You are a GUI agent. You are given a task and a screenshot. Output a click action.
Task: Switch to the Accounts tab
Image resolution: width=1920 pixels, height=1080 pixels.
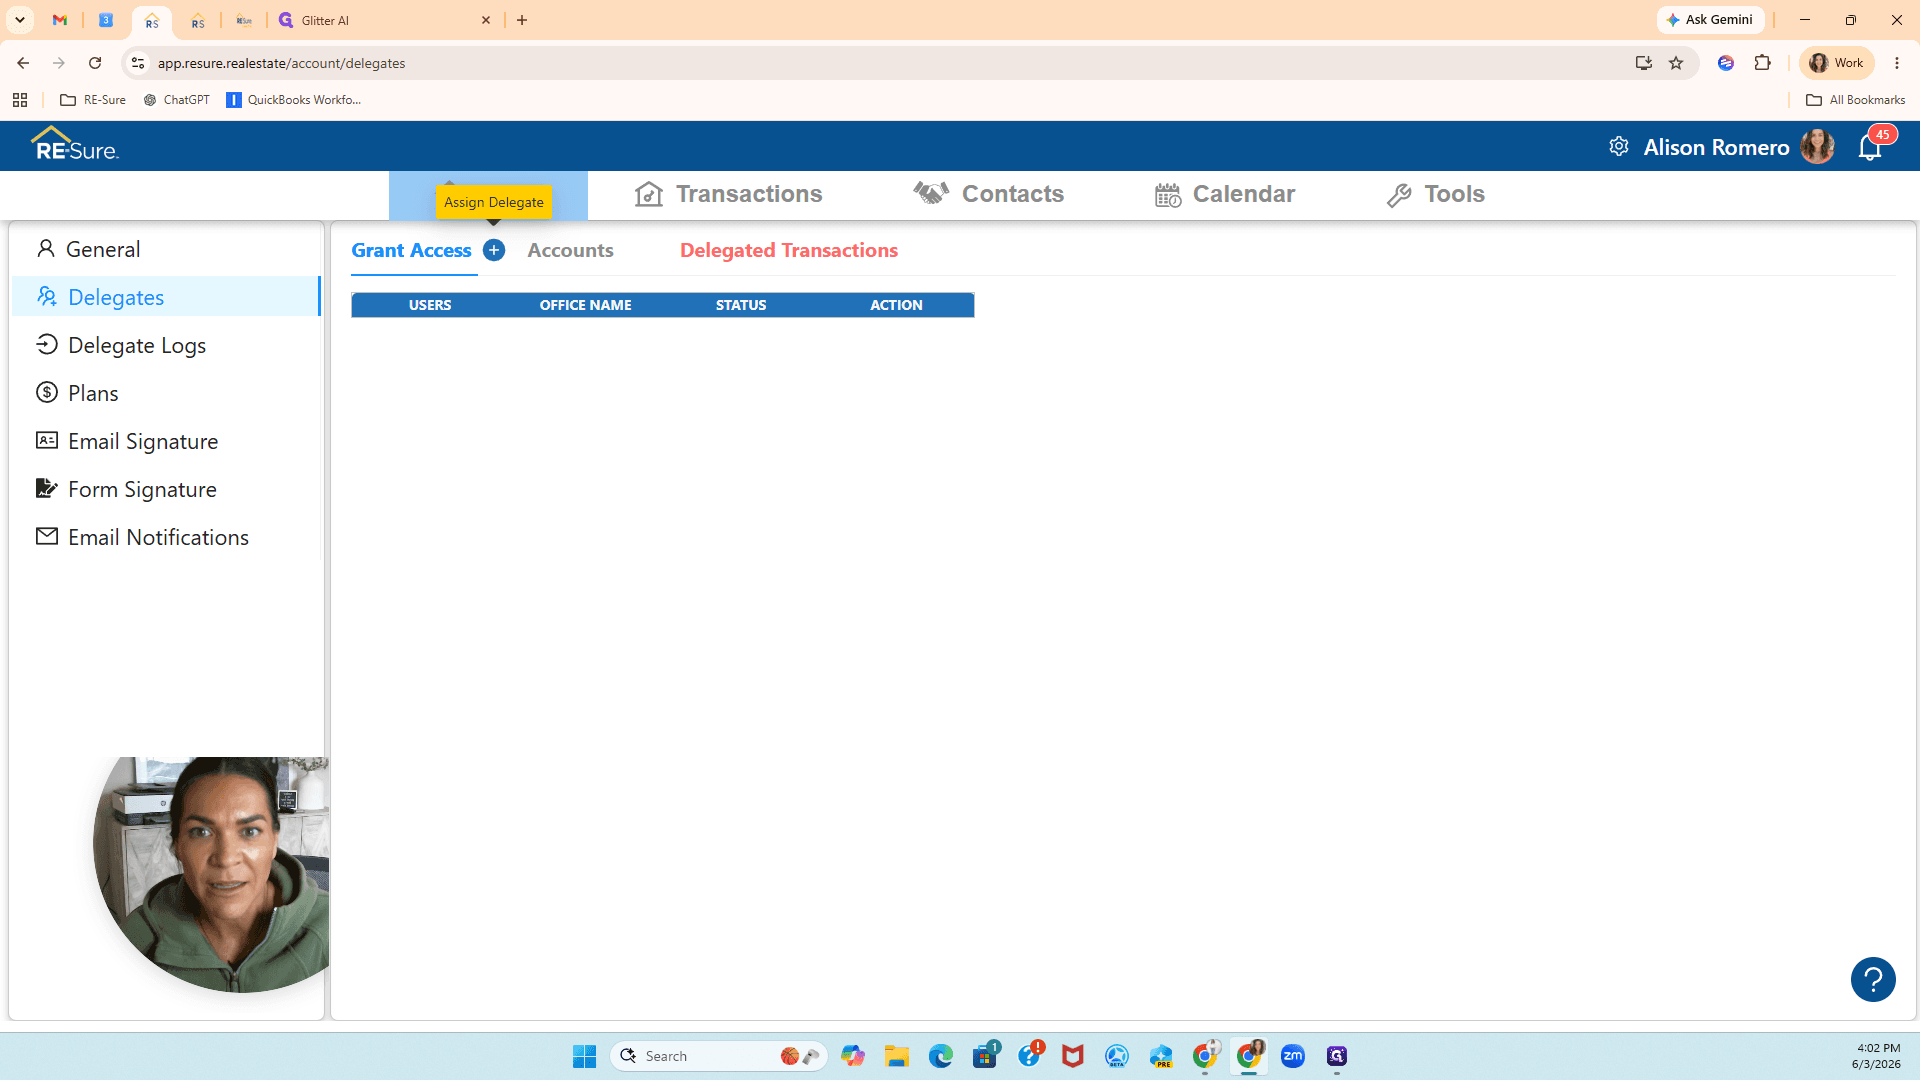point(570,250)
